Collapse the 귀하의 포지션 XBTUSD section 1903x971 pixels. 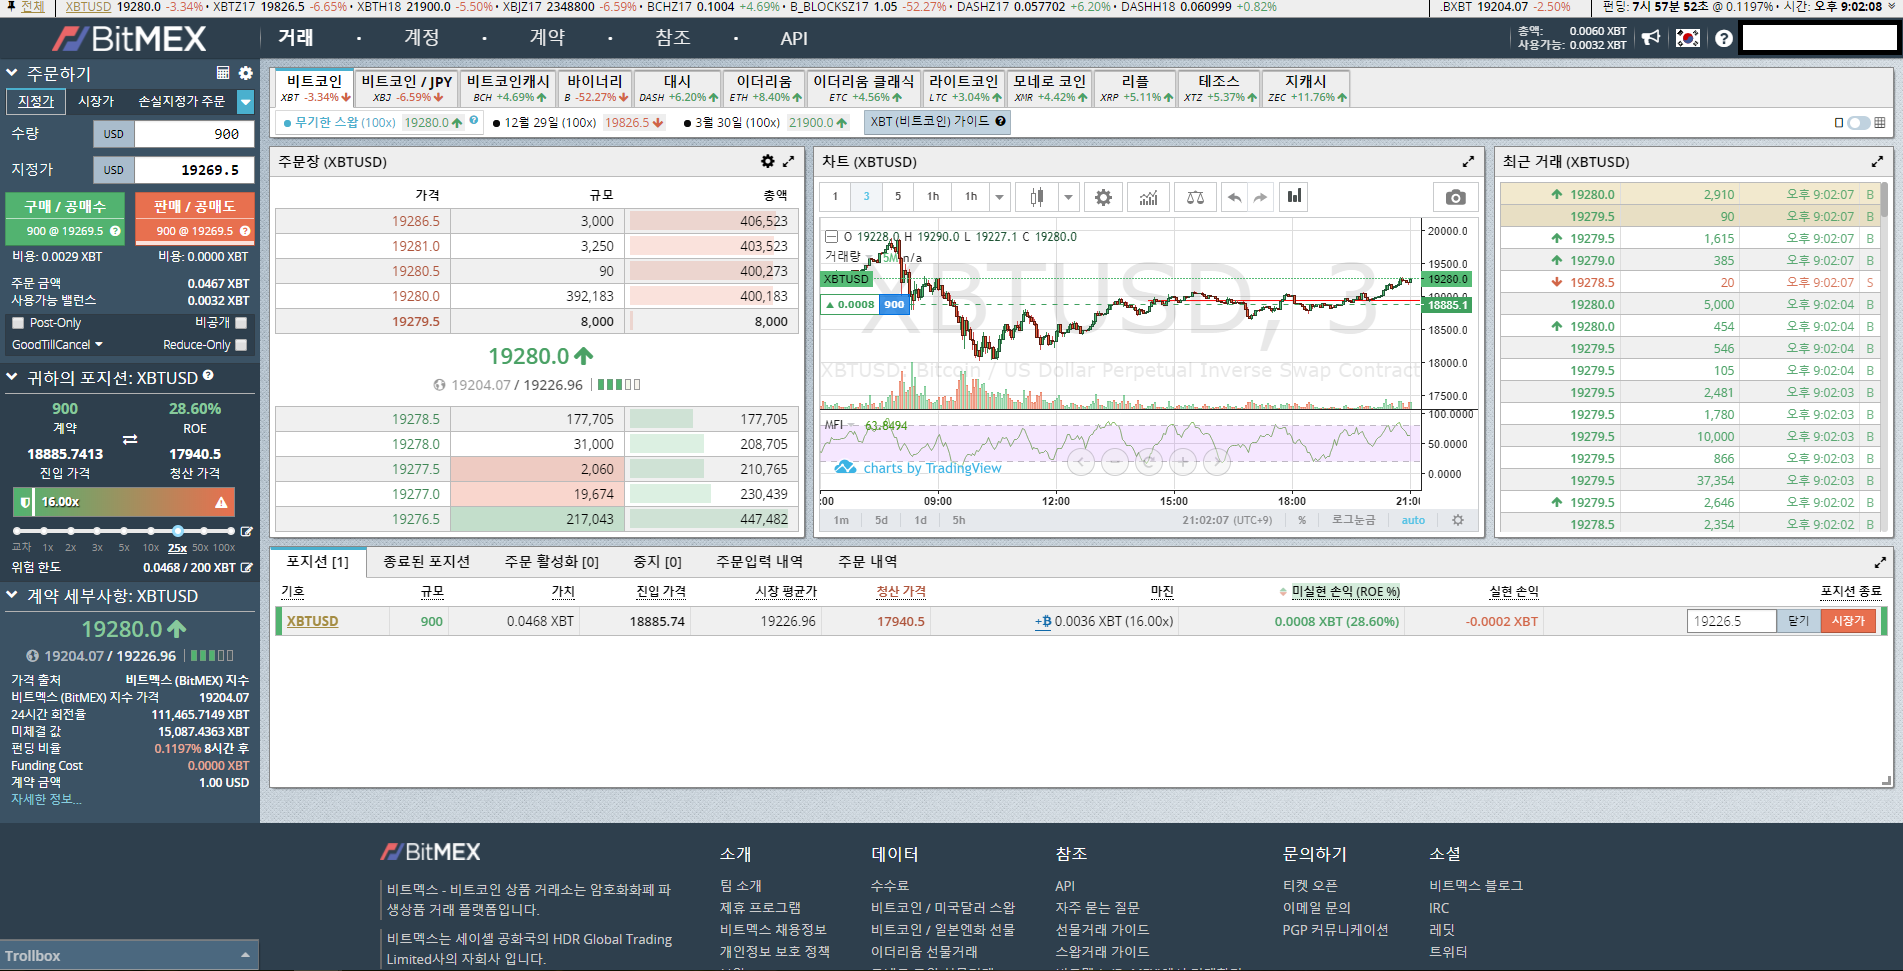tap(12, 377)
